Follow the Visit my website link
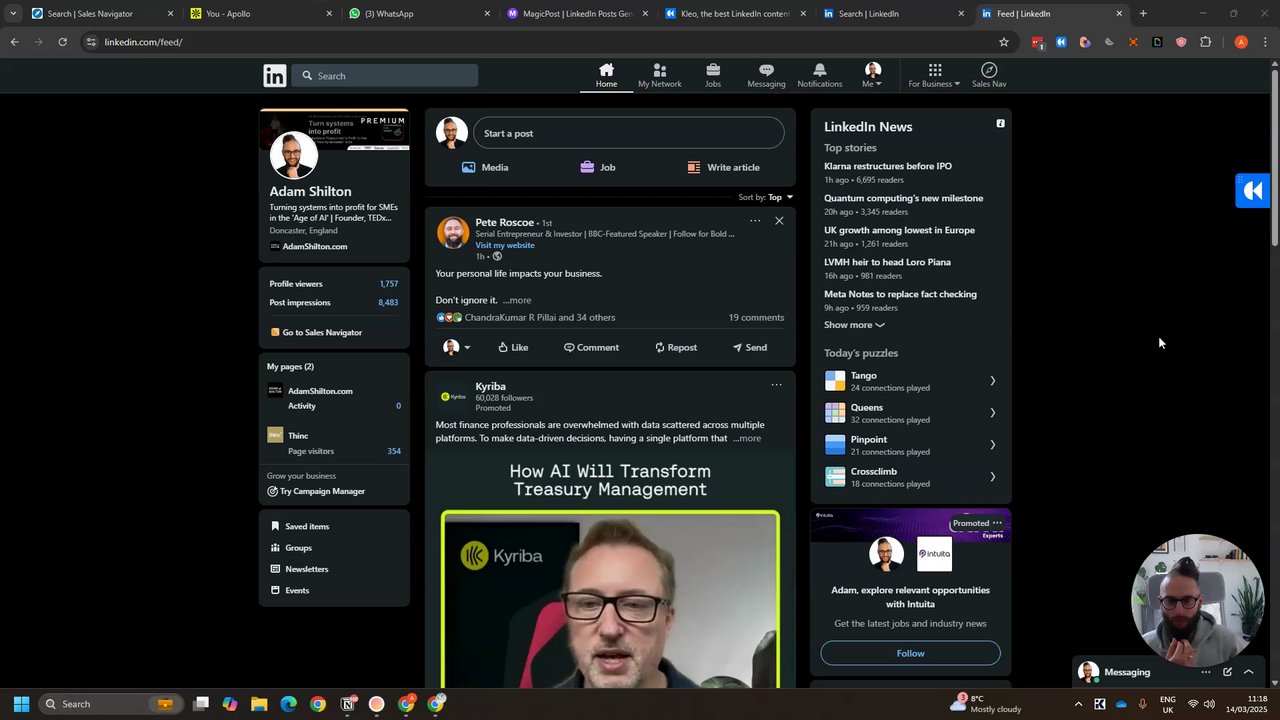1280x720 pixels. [504, 245]
